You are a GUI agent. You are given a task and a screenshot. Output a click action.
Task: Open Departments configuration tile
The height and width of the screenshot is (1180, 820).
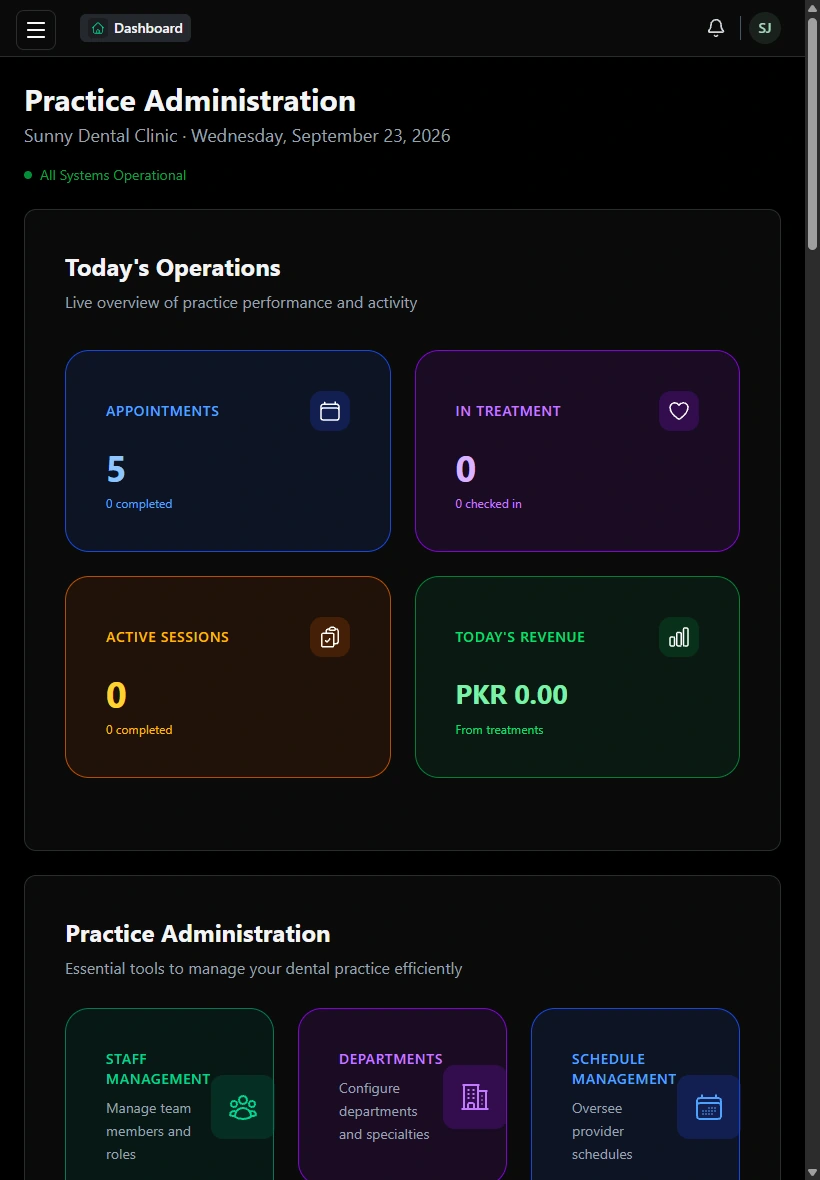click(402, 1094)
